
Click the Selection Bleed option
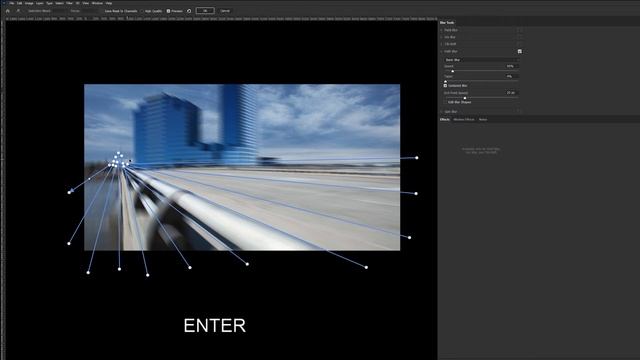tap(40, 11)
